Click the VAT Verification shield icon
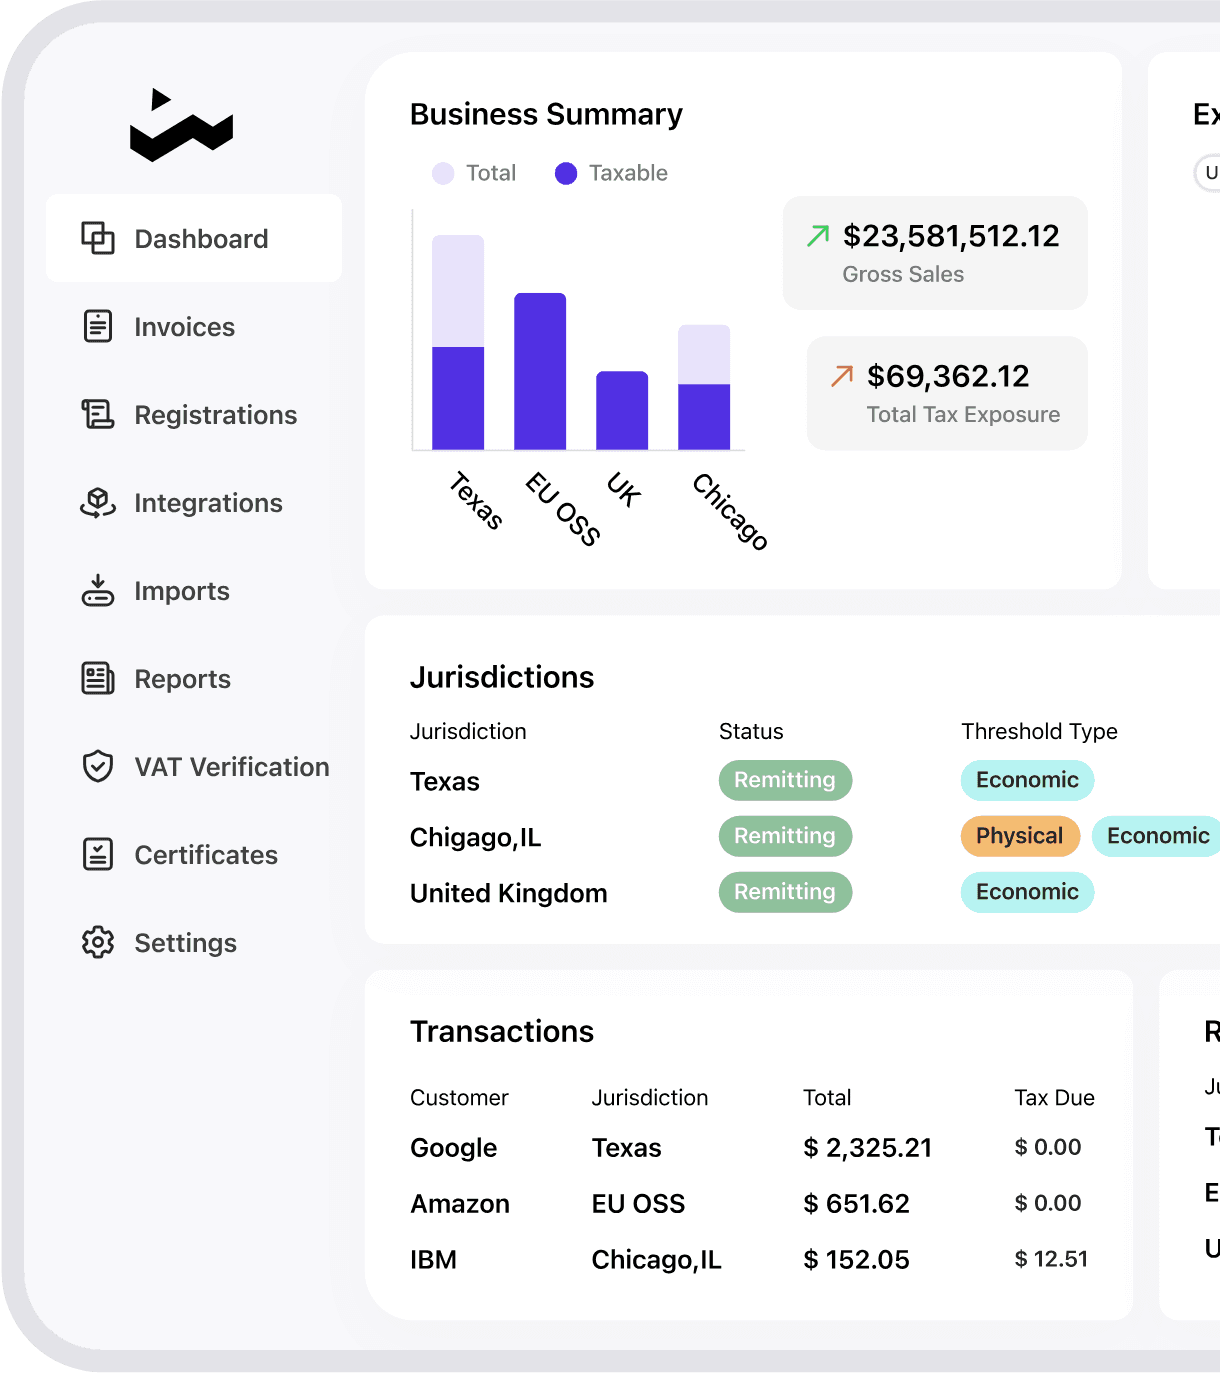1220x1374 pixels. tap(98, 766)
